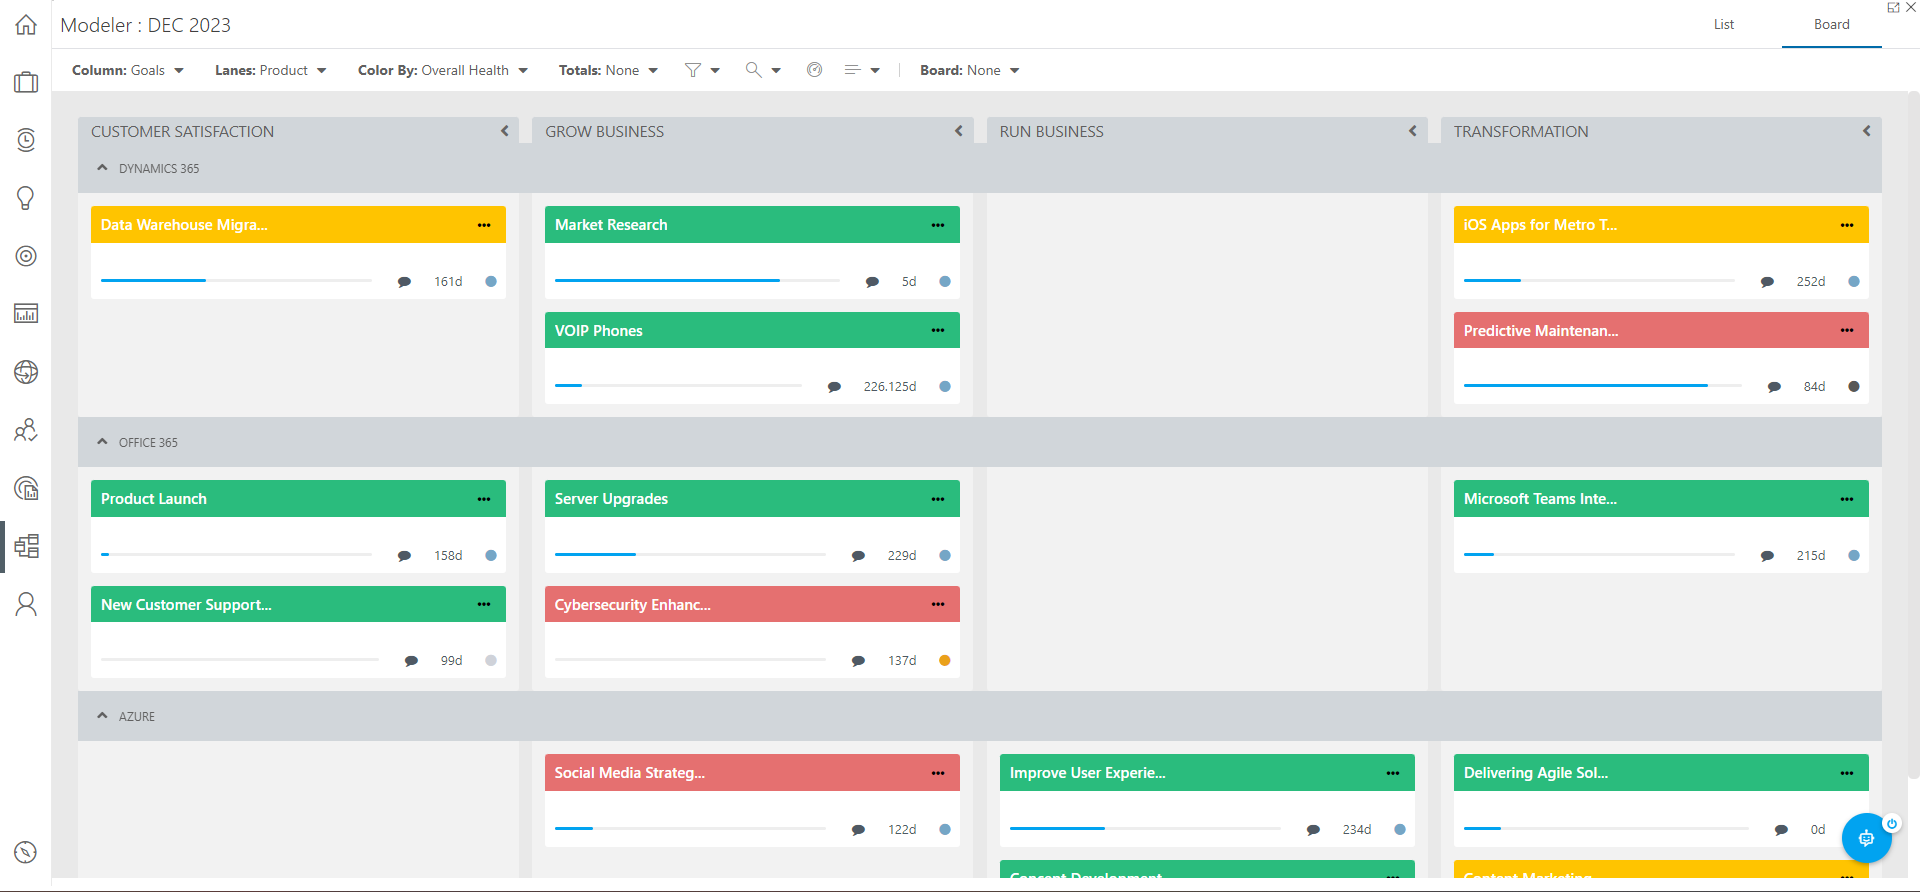1920x892 pixels.
Task: Click status dot on Cybersecurity Enhanc card
Action: coord(945,661)
